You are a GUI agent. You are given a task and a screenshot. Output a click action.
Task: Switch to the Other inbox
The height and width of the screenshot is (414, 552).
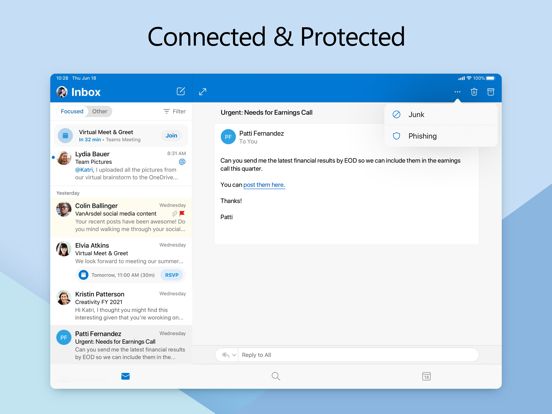[100, 111]
